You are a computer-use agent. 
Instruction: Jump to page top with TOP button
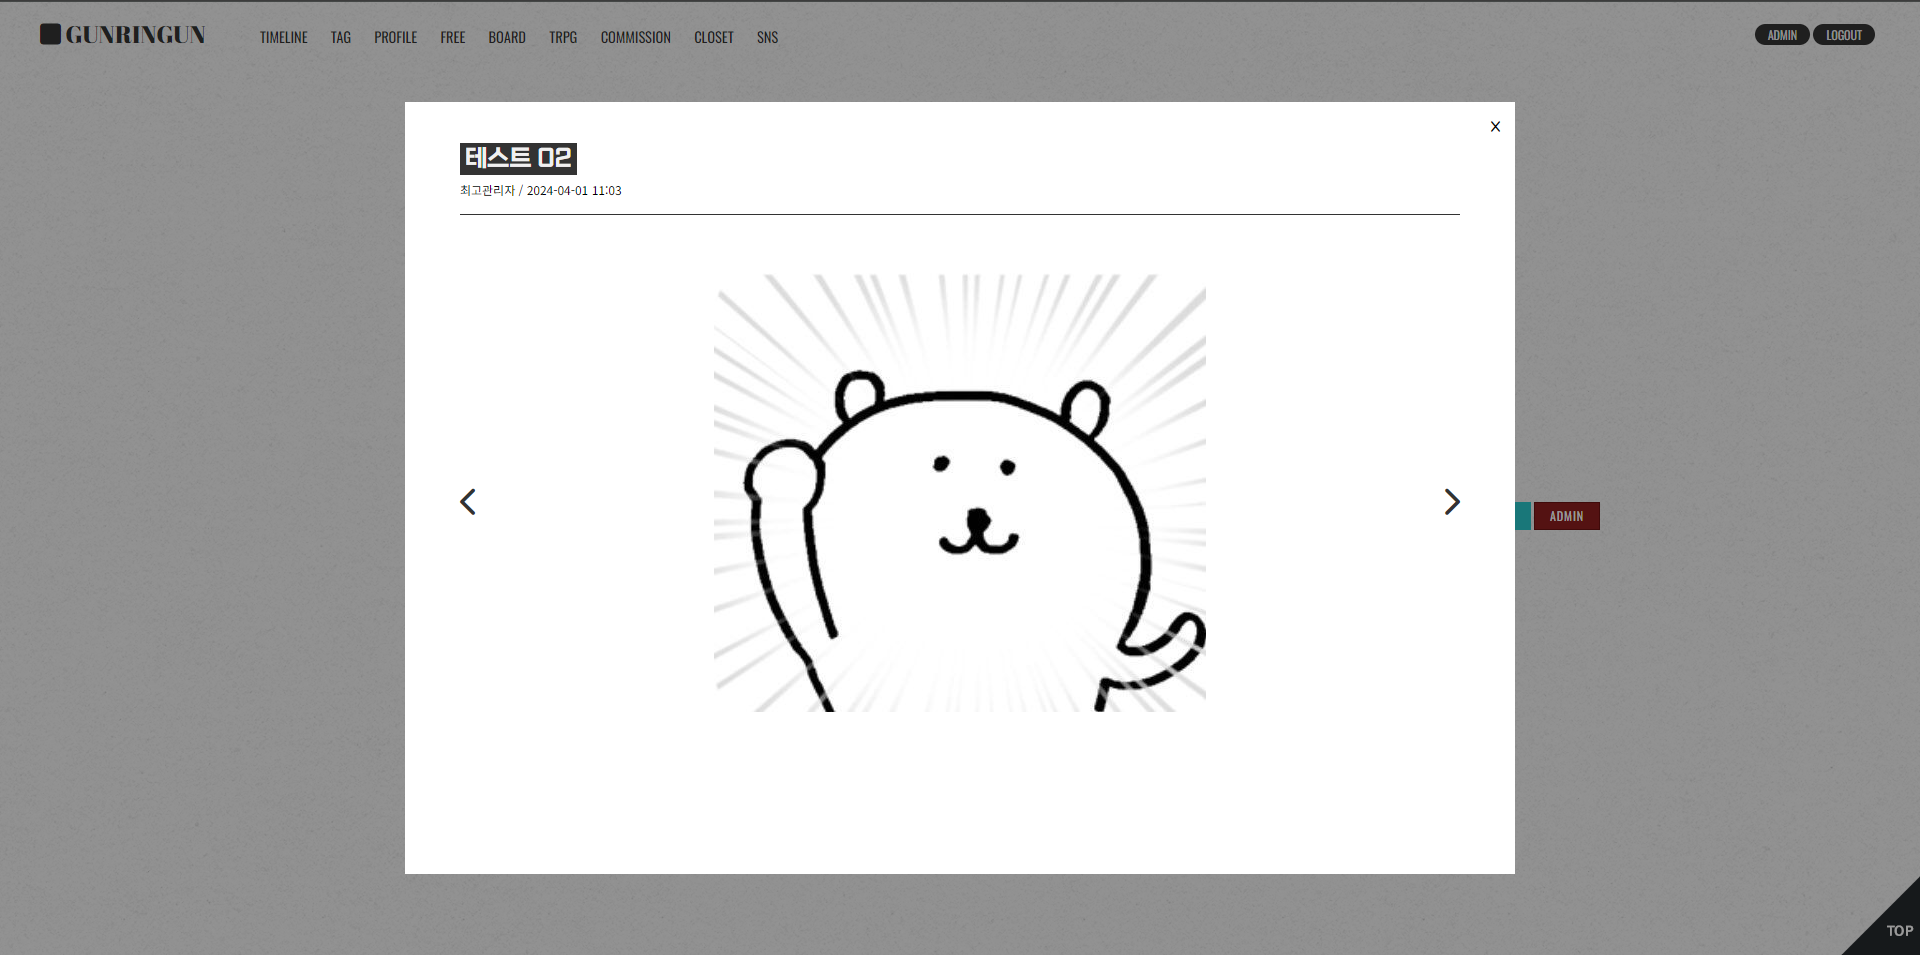coord(1894,927)
